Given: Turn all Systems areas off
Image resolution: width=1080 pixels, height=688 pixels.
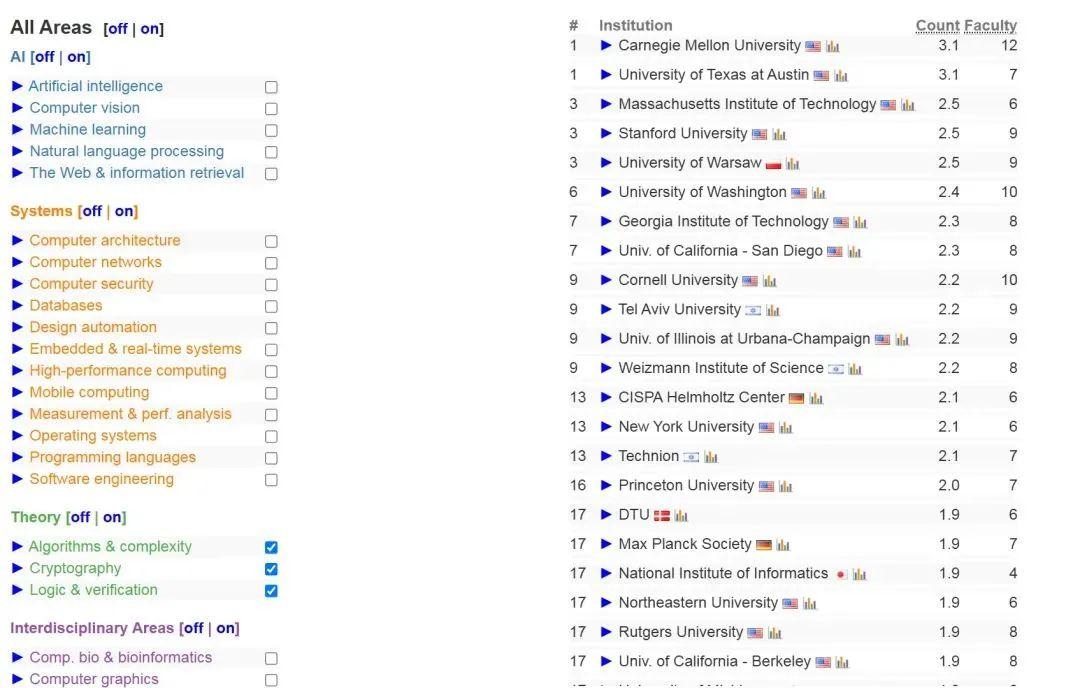Looking at the screenshot, I should 92,211.
